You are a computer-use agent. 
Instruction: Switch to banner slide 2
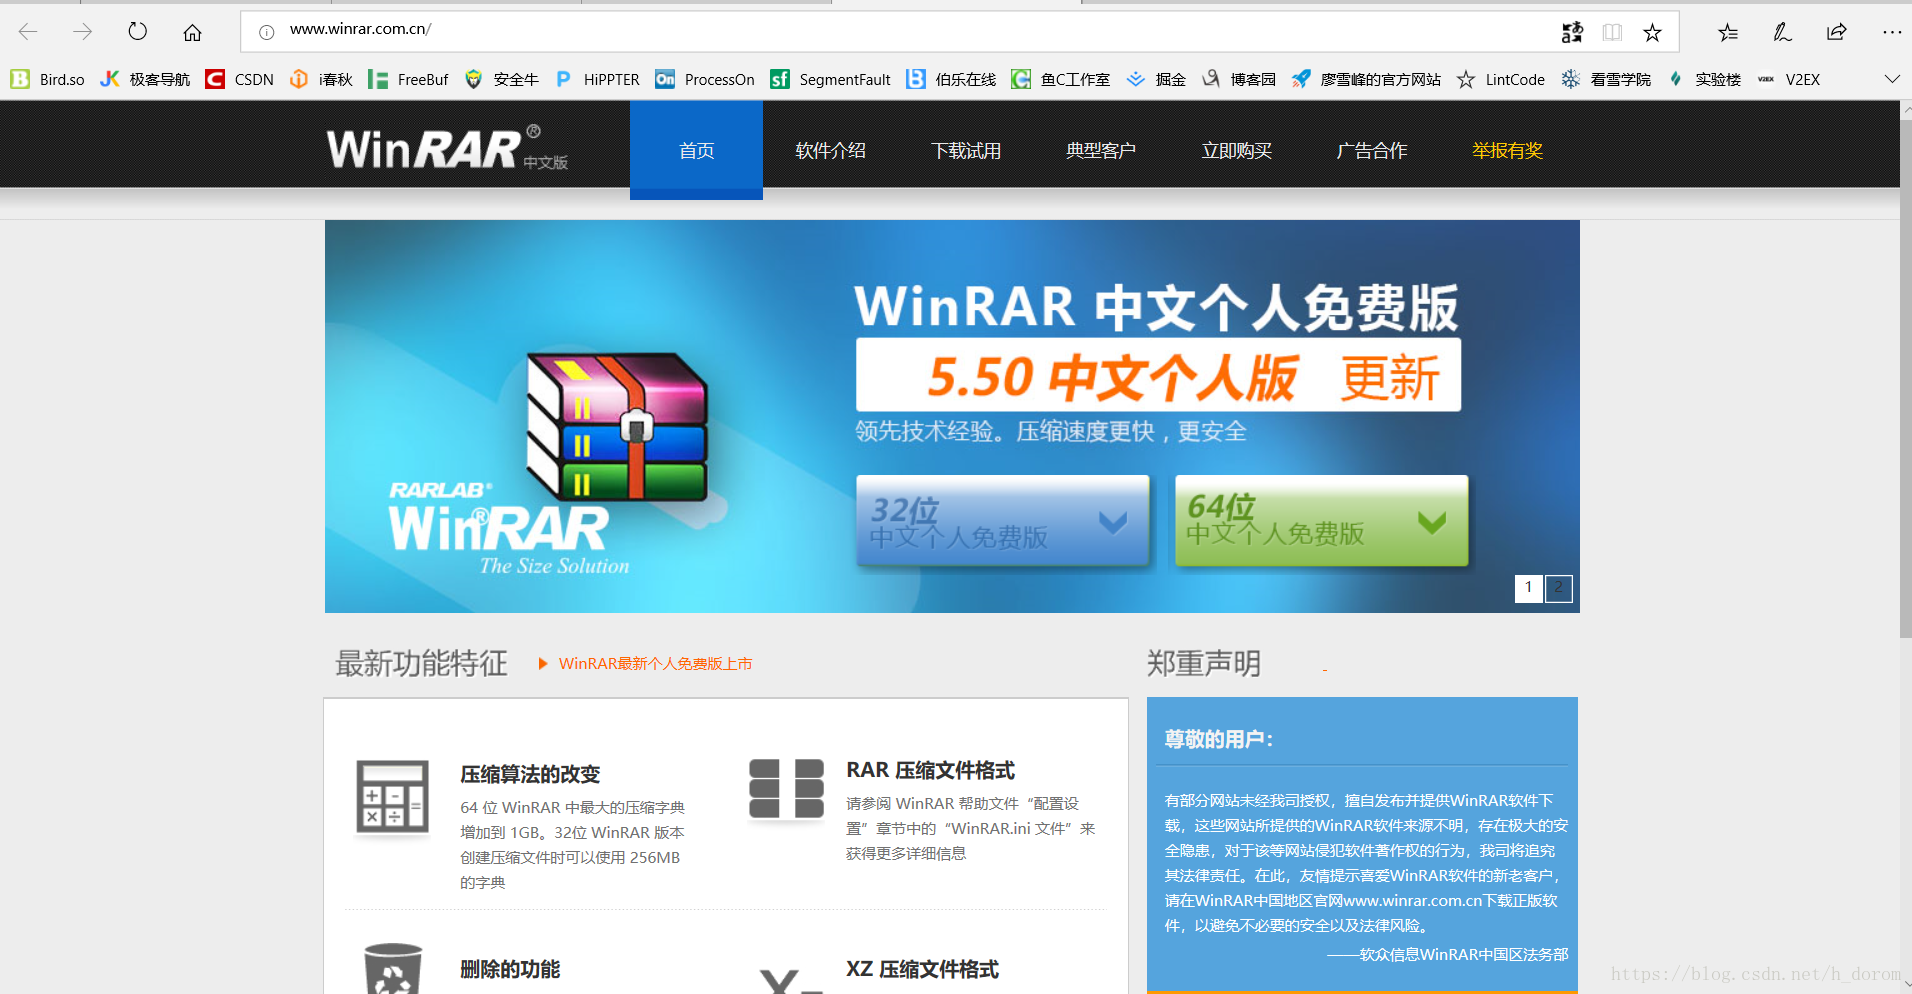(x=1559, y=588)
